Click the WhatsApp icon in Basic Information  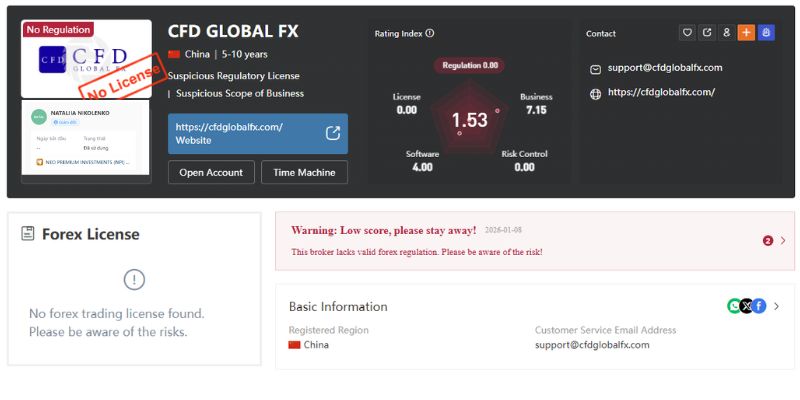tap(734, 306)
